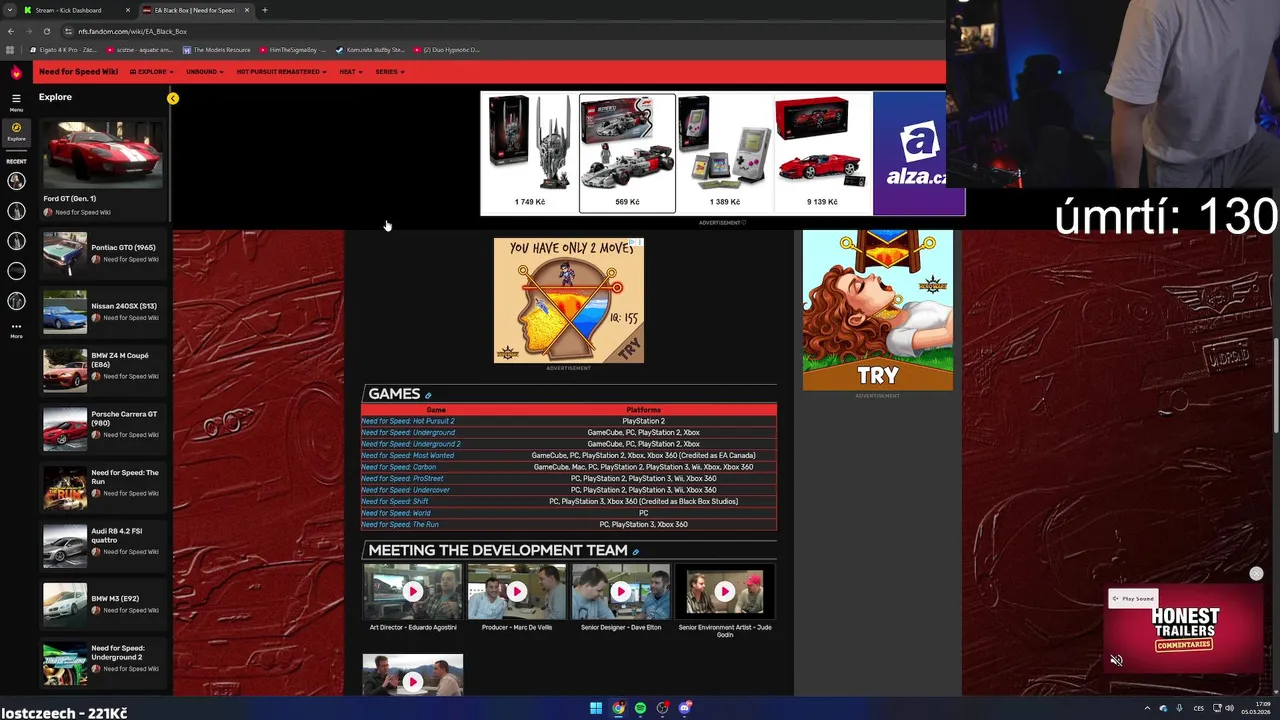Play the Art Director Eduardo Agostini video
This screenshot has height=720, width=1280.
tap(412, 591)
